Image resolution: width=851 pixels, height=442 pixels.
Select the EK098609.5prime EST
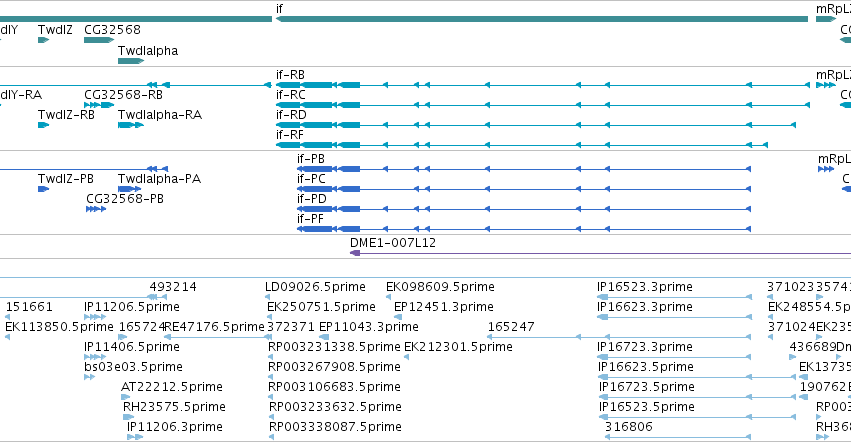(x=440, y=287)
